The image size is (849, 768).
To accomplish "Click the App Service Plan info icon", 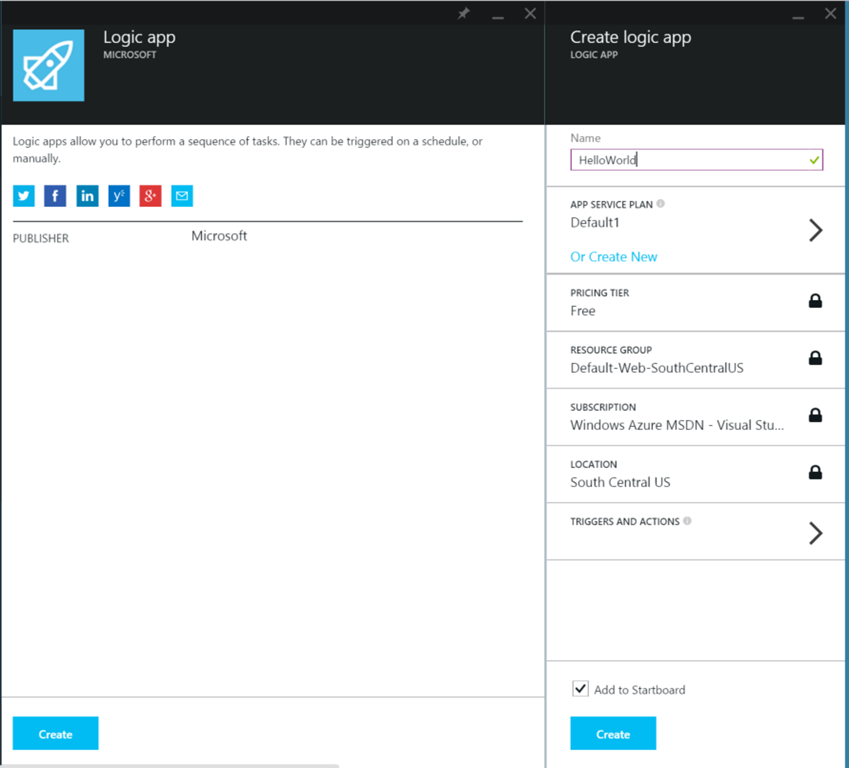I will 661,204.
